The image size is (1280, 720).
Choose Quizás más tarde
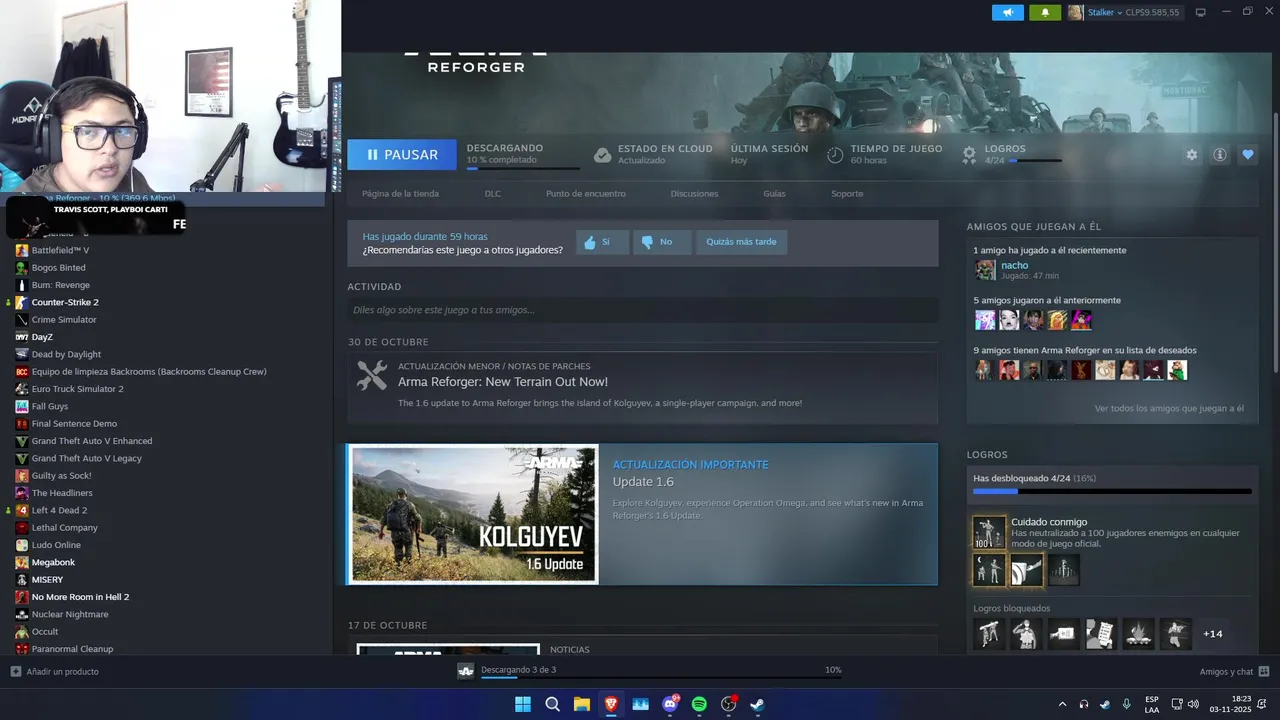(x=741, y=242)
